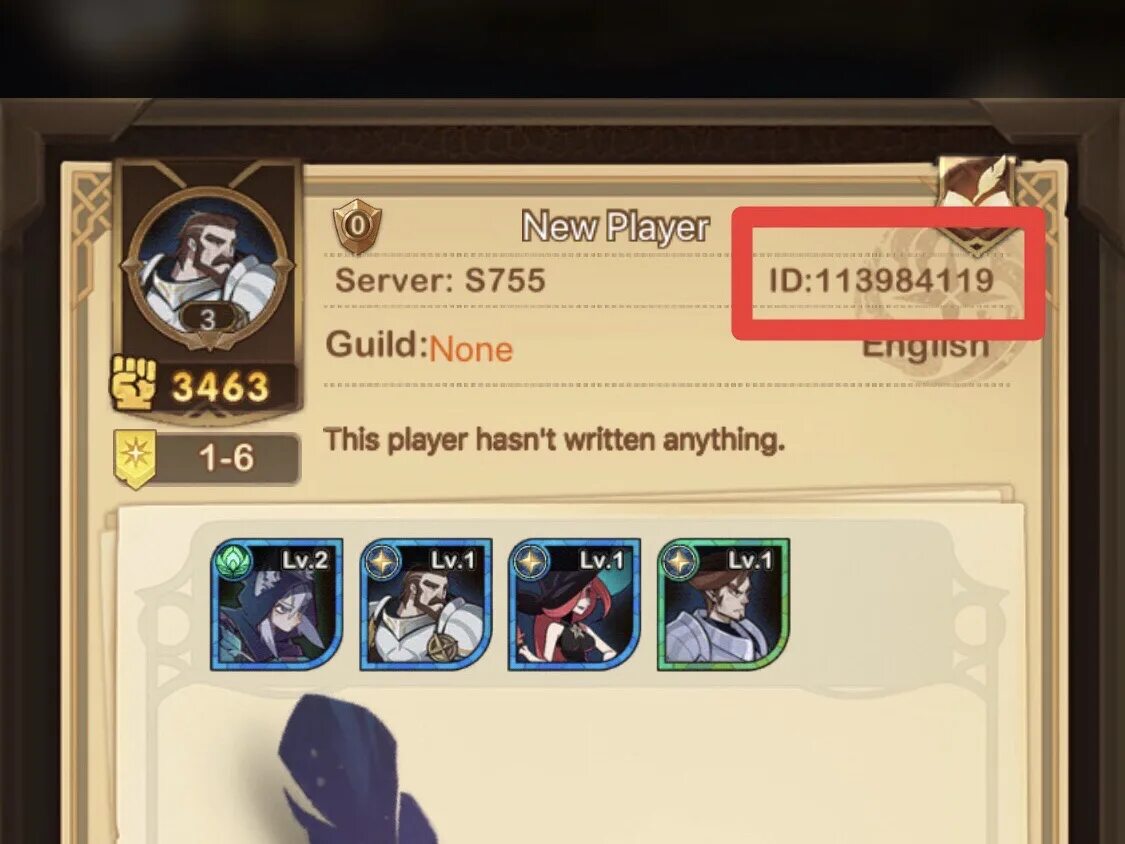The height and width of the screenshot is (844, 1125).
Task: Click the 1-6 campaign progress label
Action: tap(226, 458)
